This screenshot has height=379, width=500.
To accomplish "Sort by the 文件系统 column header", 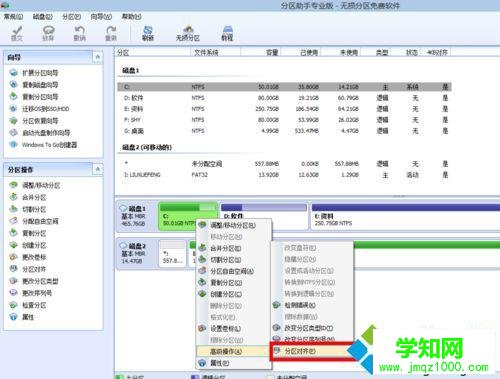I will coord(215,52).
